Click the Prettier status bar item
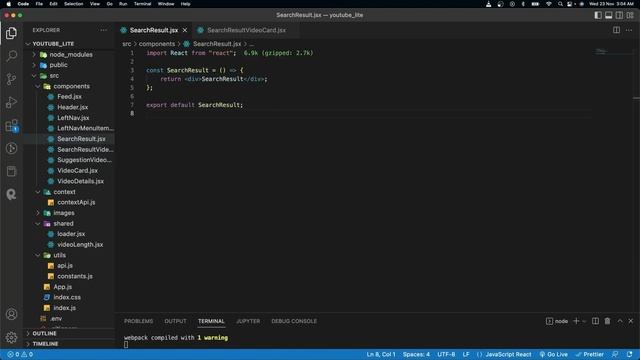 tap(589, 354)
